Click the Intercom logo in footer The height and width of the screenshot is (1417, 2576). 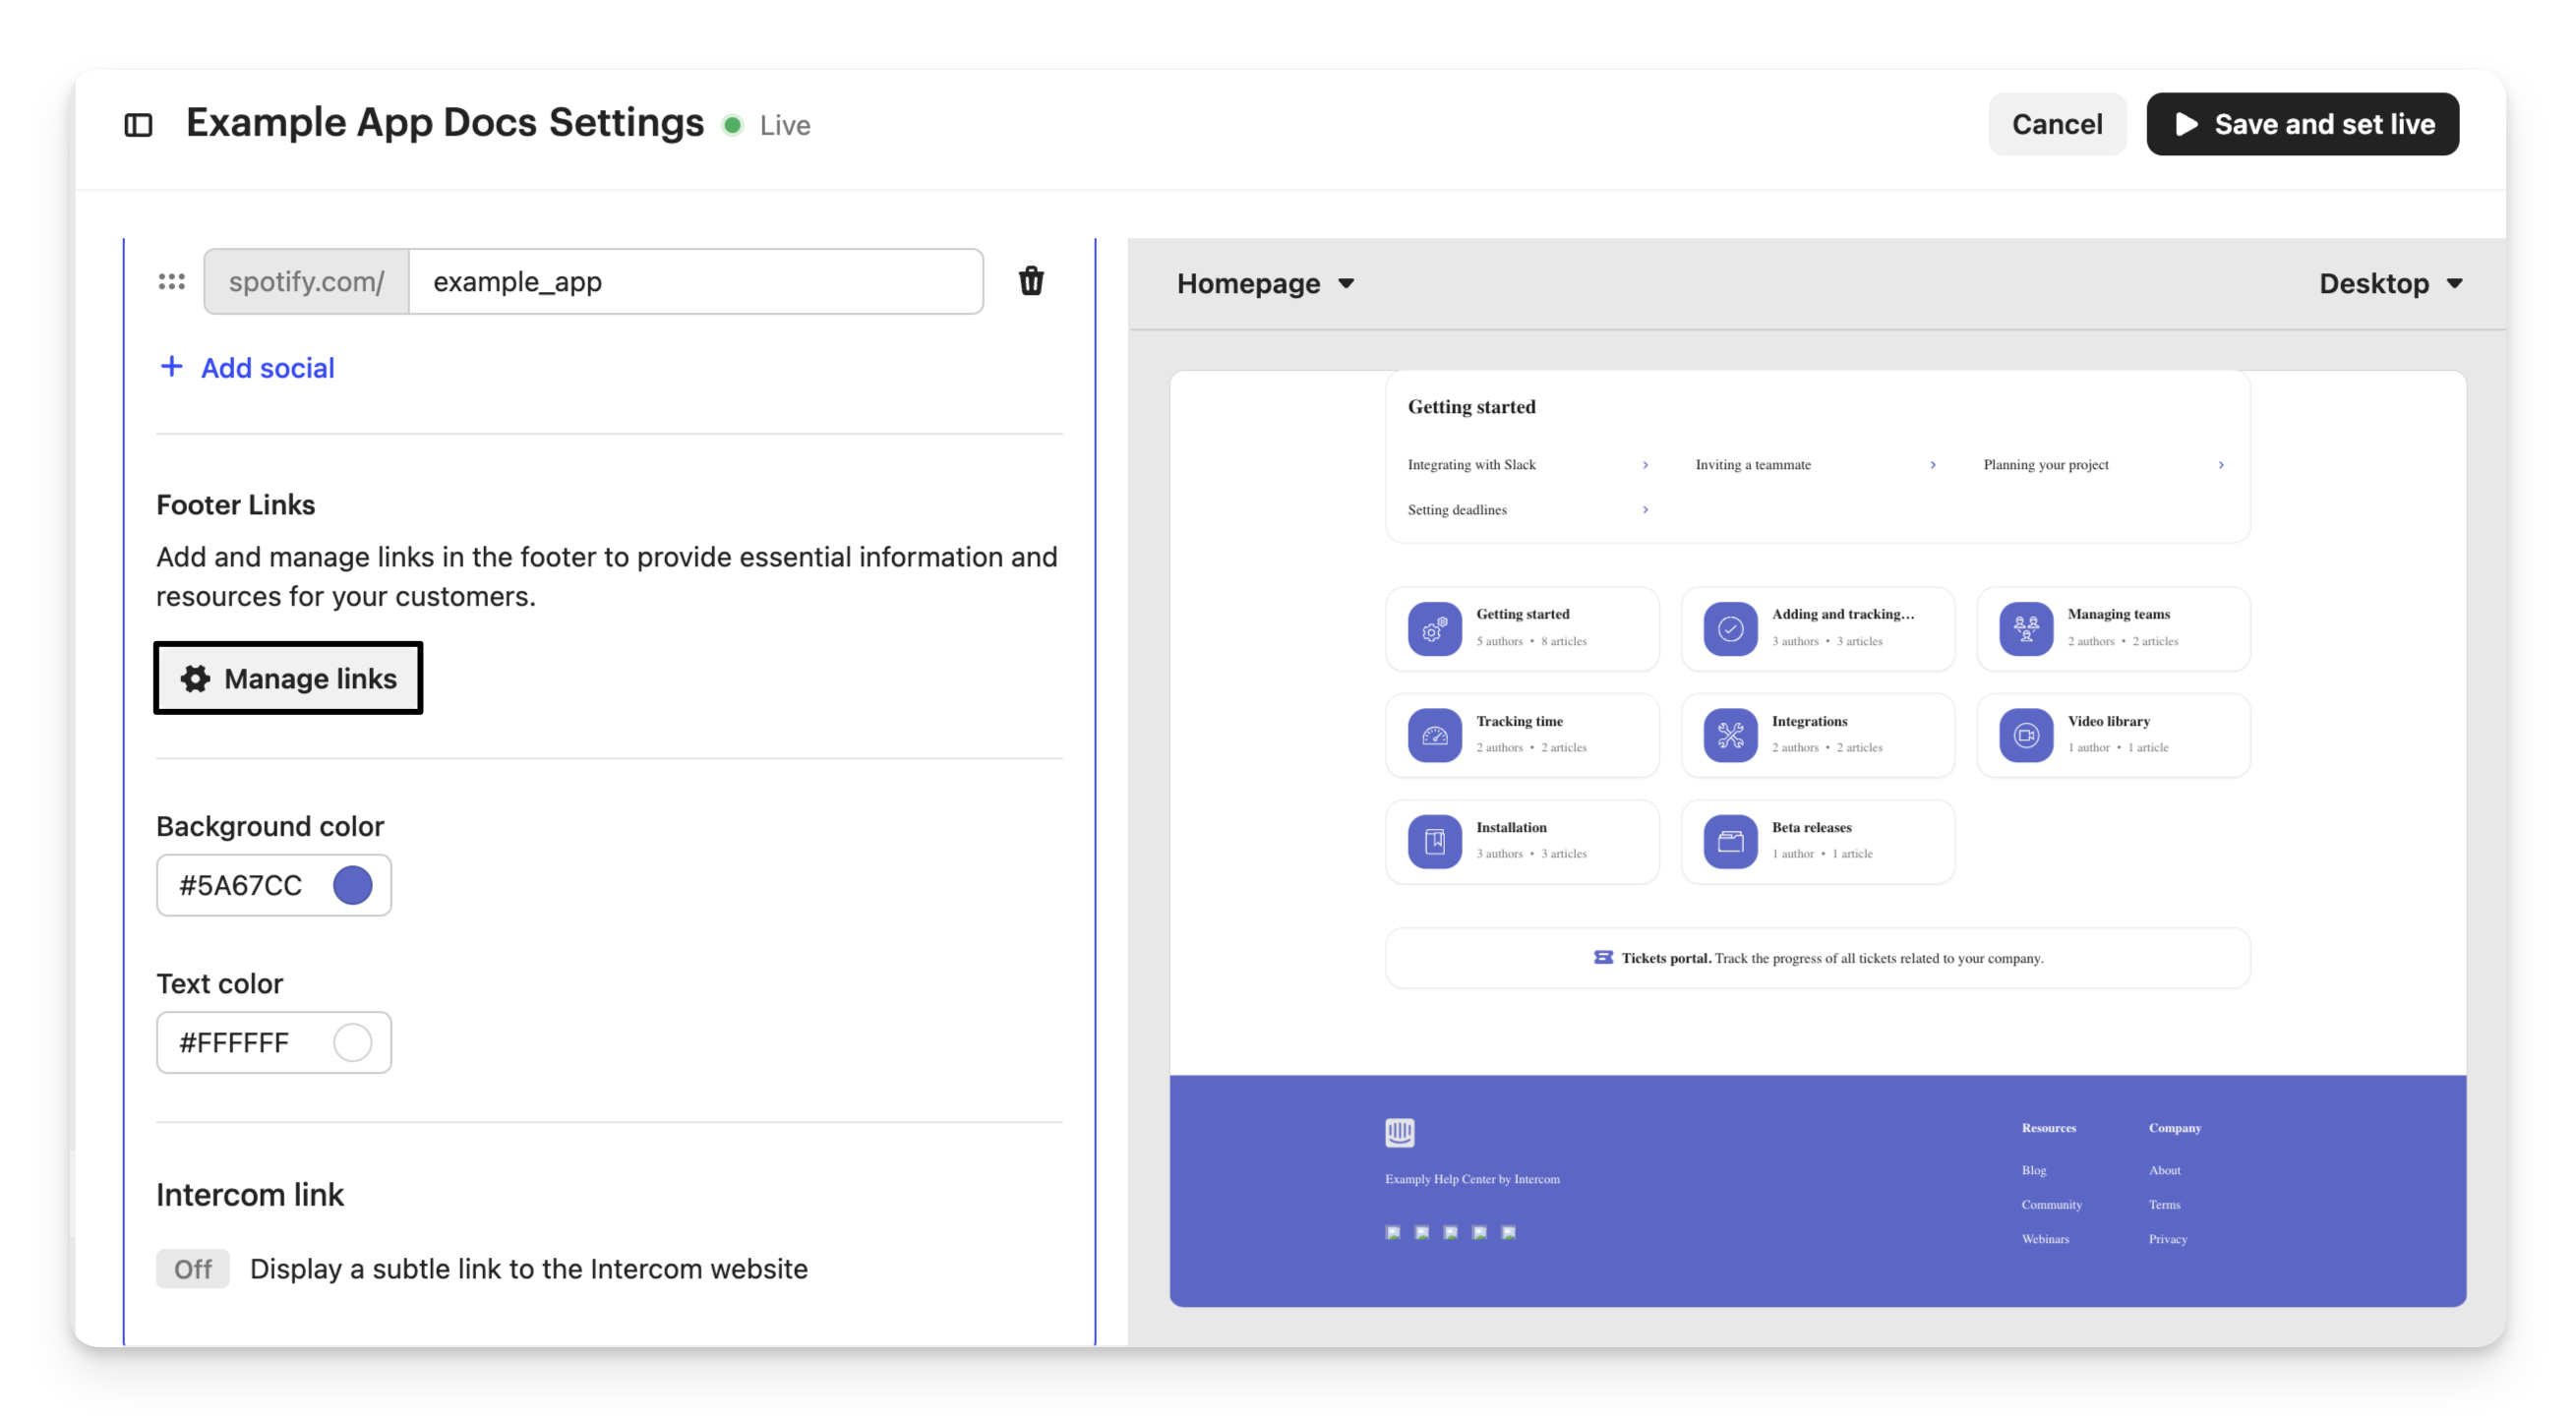[x=1399, y=1132]
